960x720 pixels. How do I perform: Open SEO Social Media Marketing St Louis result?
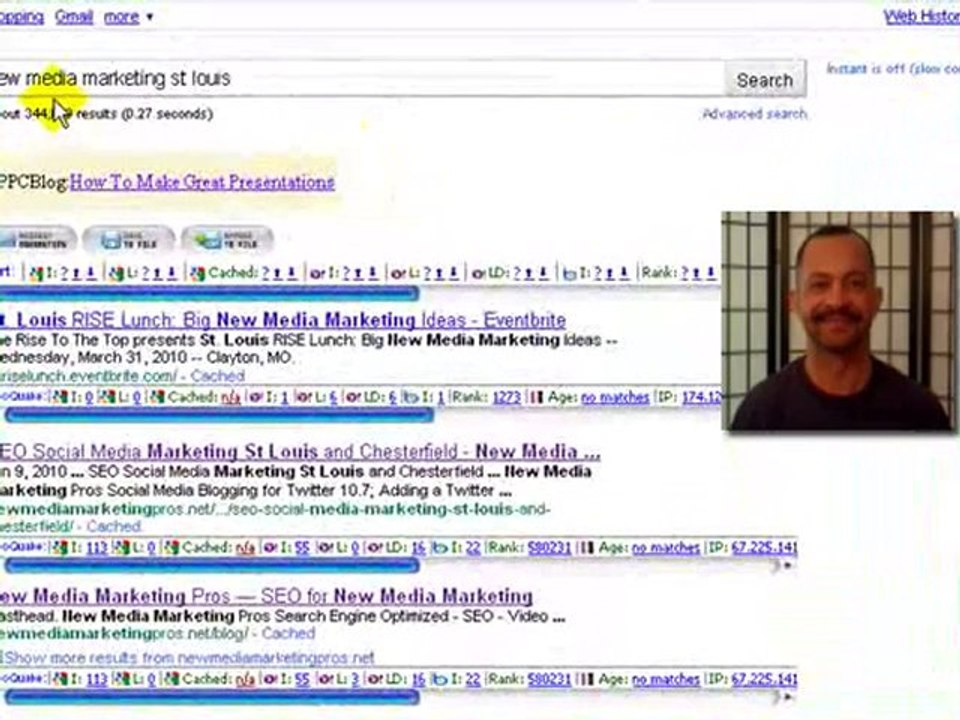point(300,452)
